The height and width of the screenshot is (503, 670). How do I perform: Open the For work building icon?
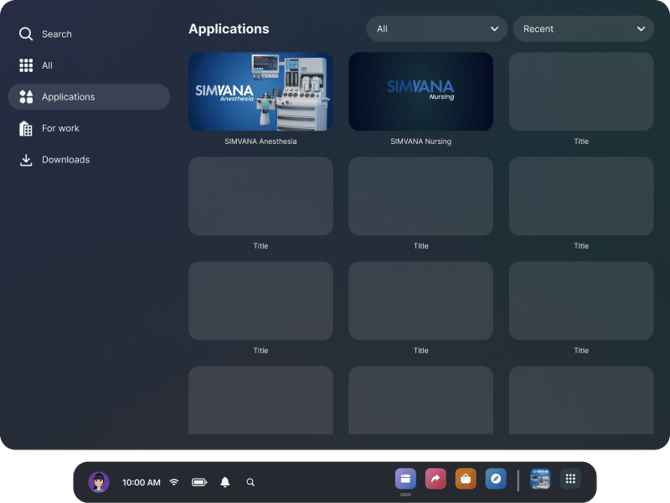point(26,128)
